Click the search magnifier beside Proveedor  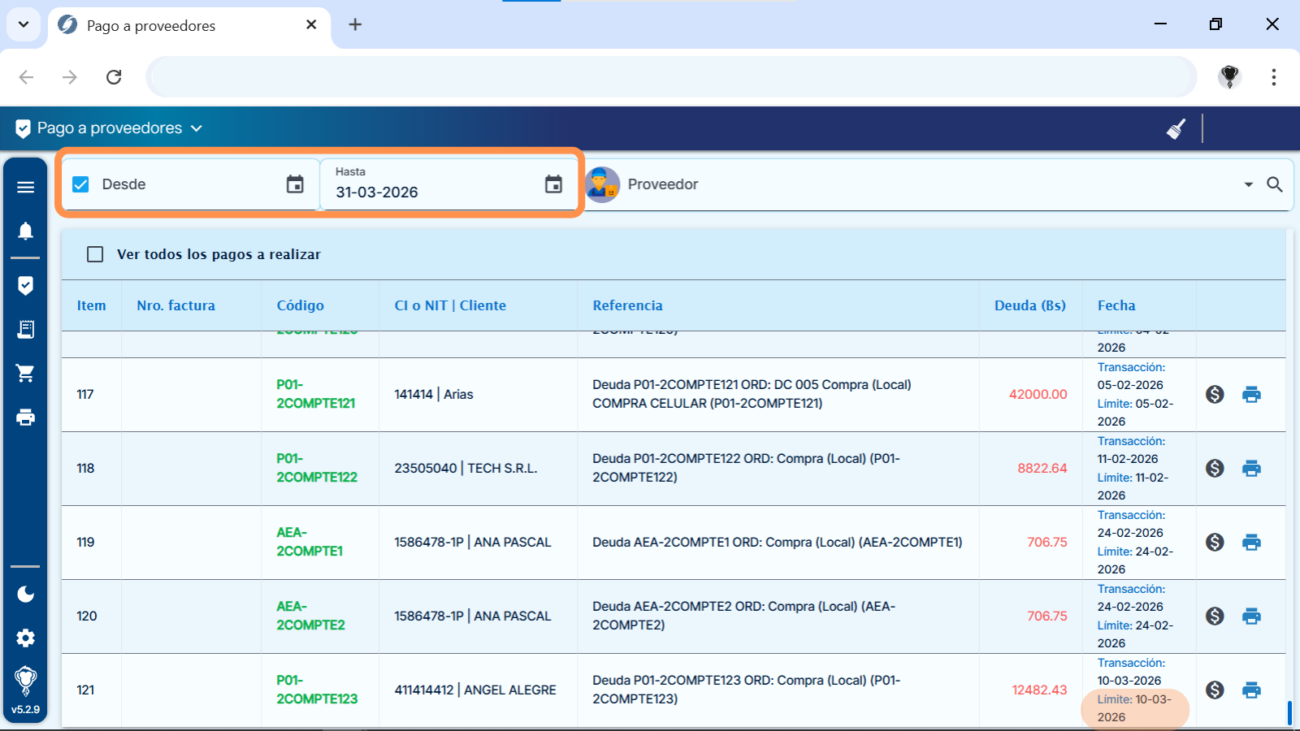tap(1275, 185)
